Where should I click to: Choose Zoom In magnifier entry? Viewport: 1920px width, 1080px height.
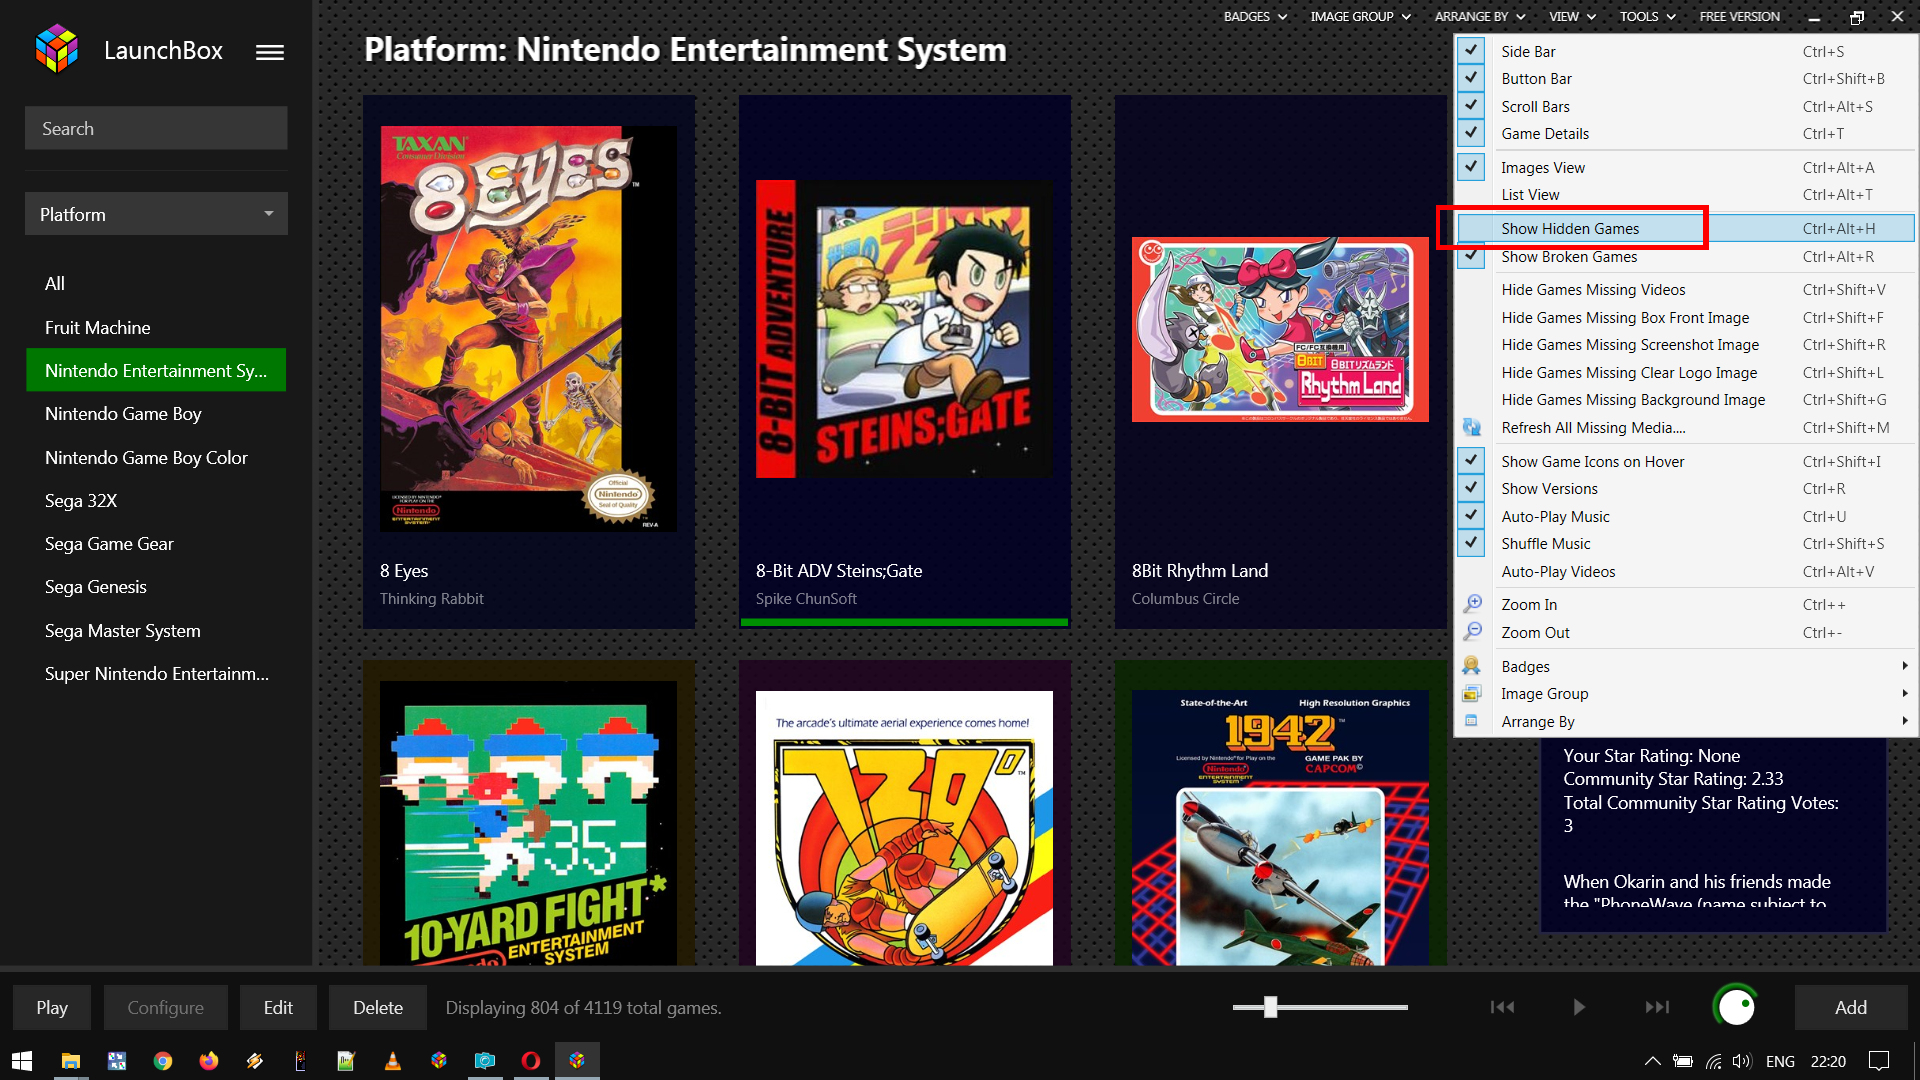1685,605
